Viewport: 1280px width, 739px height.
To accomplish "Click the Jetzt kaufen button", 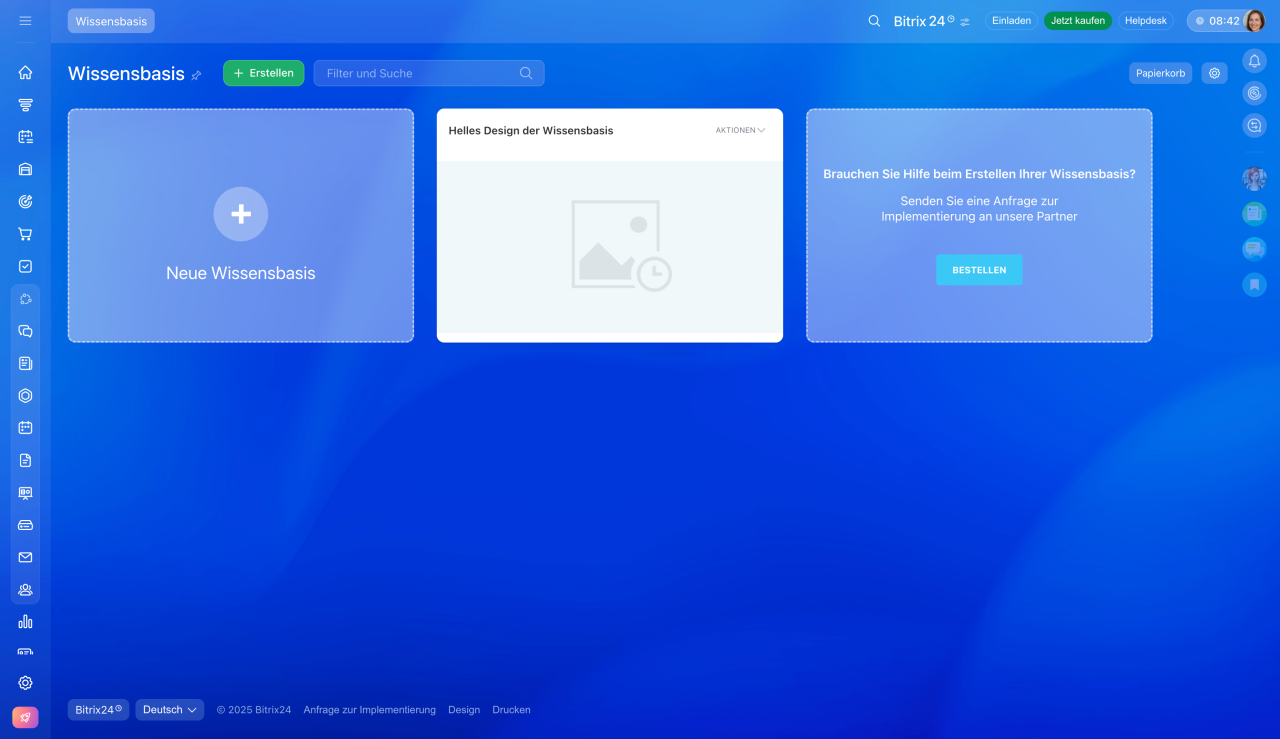I will pyautogui.click(x=1078, y=21).
